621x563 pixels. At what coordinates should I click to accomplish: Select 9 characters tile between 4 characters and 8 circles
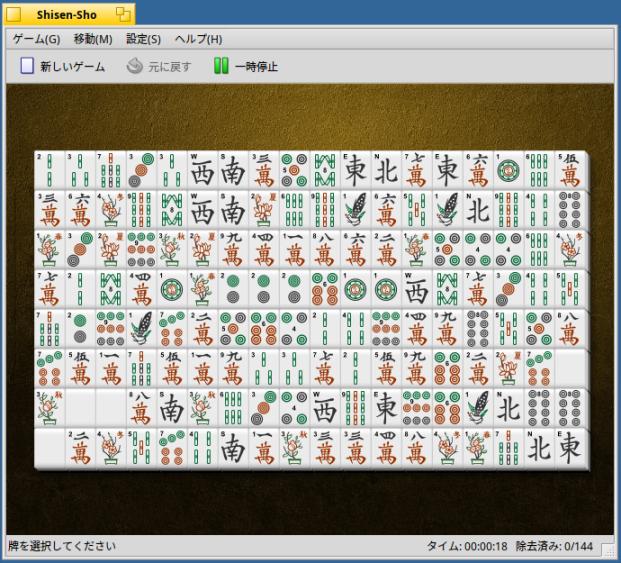(x=448, y=329)
